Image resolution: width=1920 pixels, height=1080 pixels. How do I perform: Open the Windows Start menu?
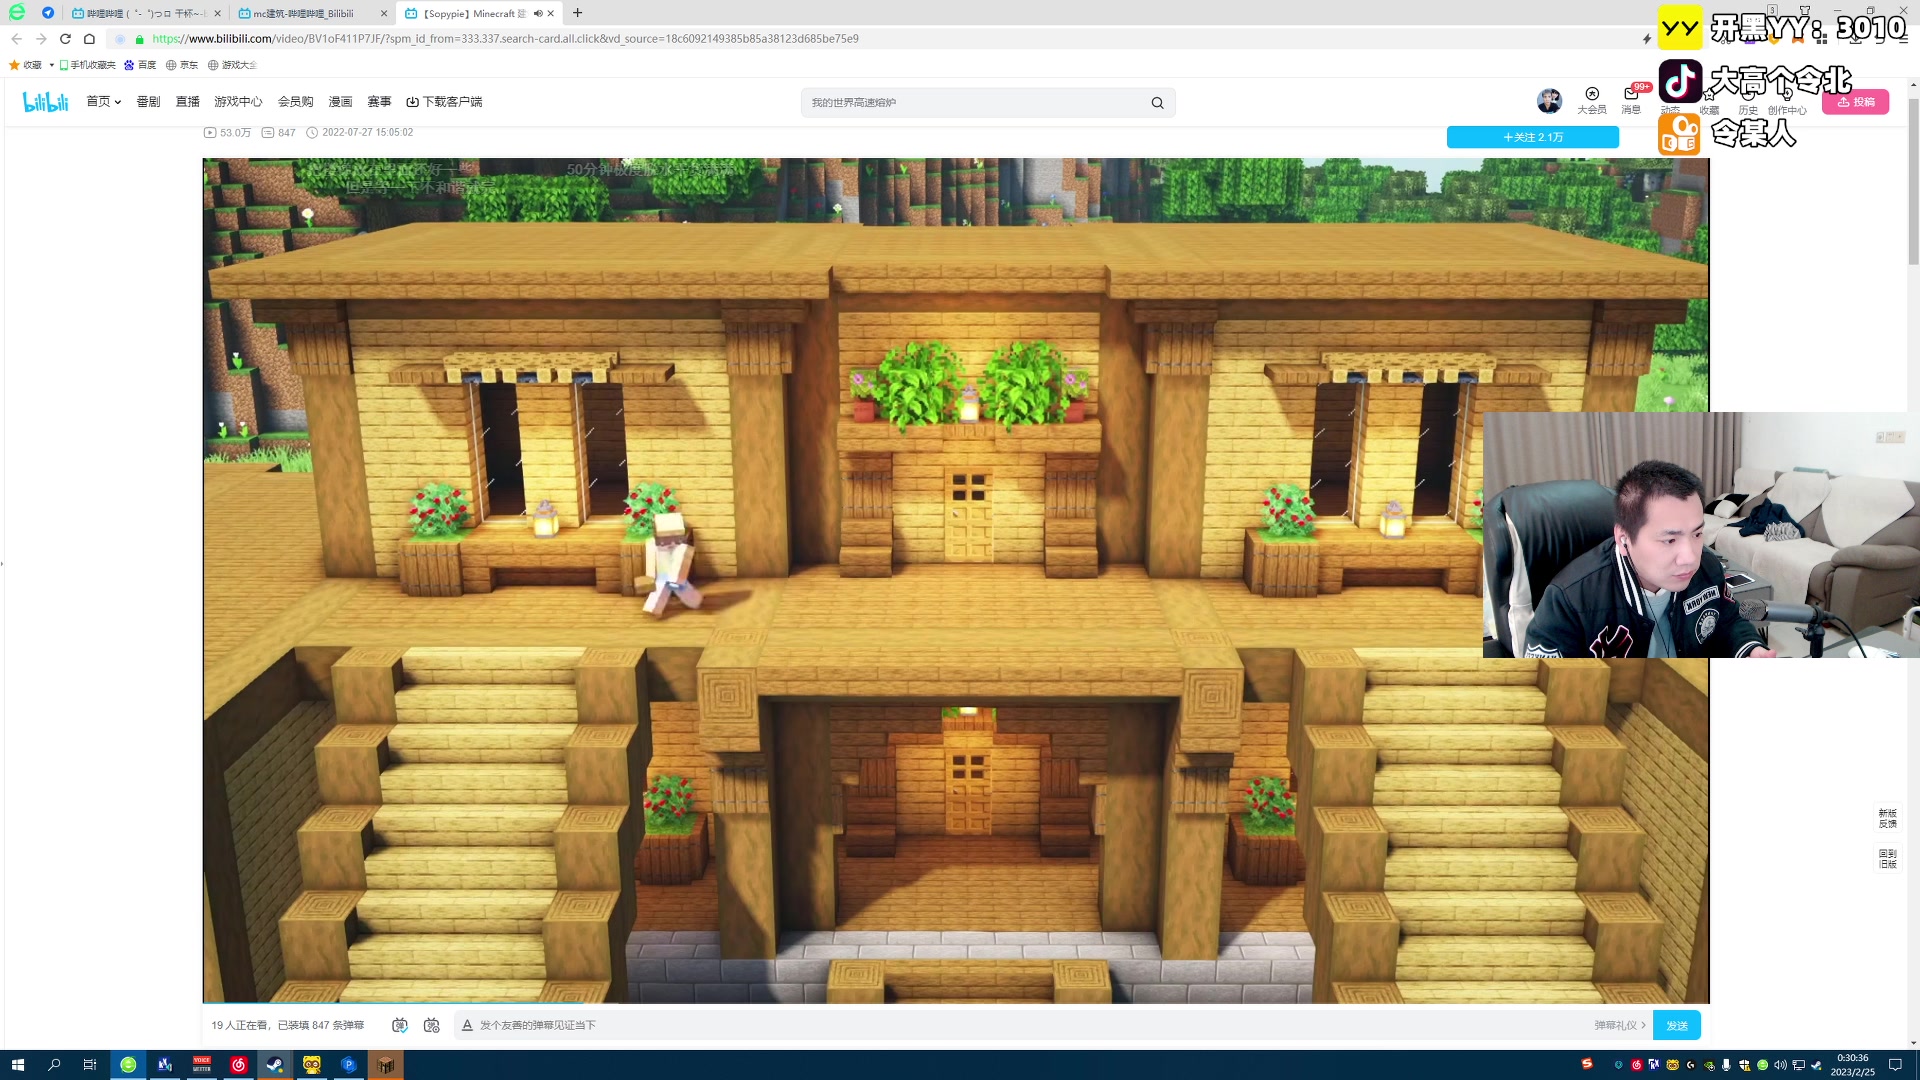coord(17,1065)
